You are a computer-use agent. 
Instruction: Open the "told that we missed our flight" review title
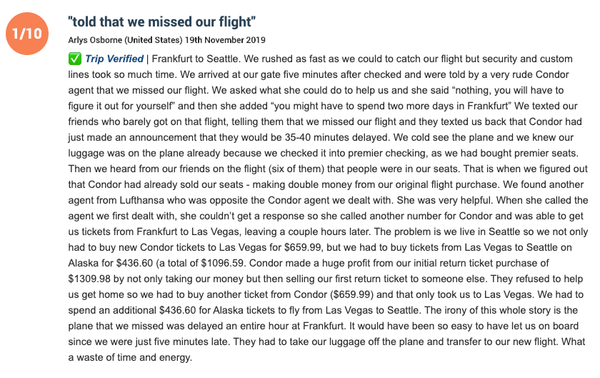pyautogui.click(x=162, y=22)
